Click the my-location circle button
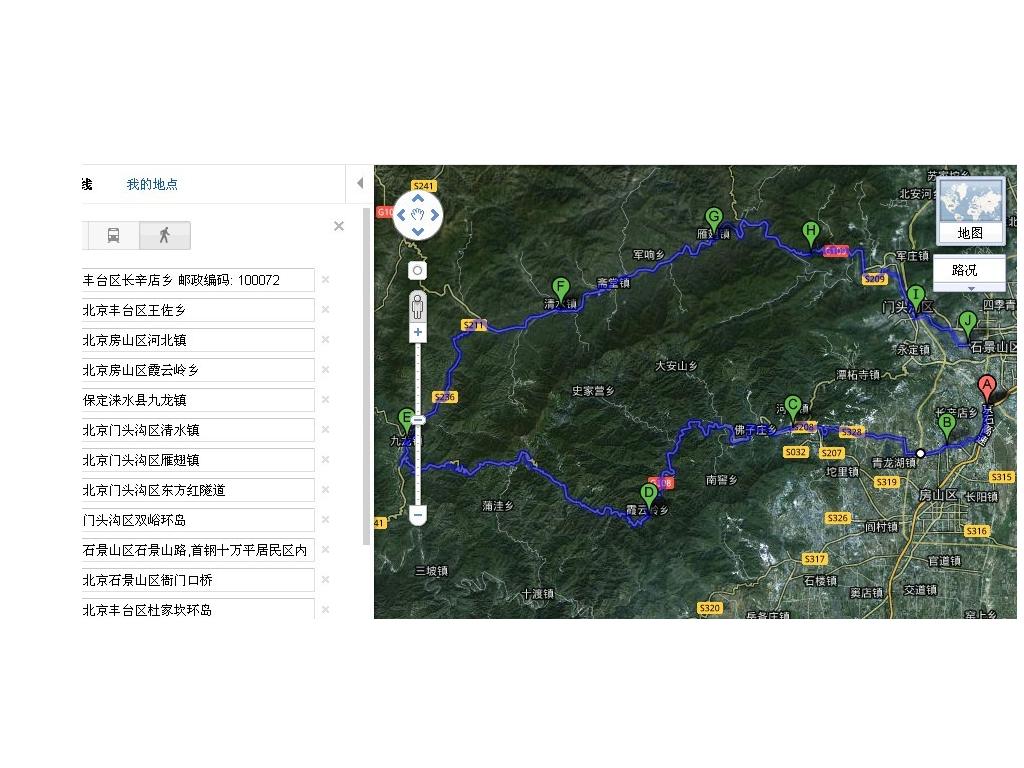Screen dimensions: 1024x768 [418, 271]
